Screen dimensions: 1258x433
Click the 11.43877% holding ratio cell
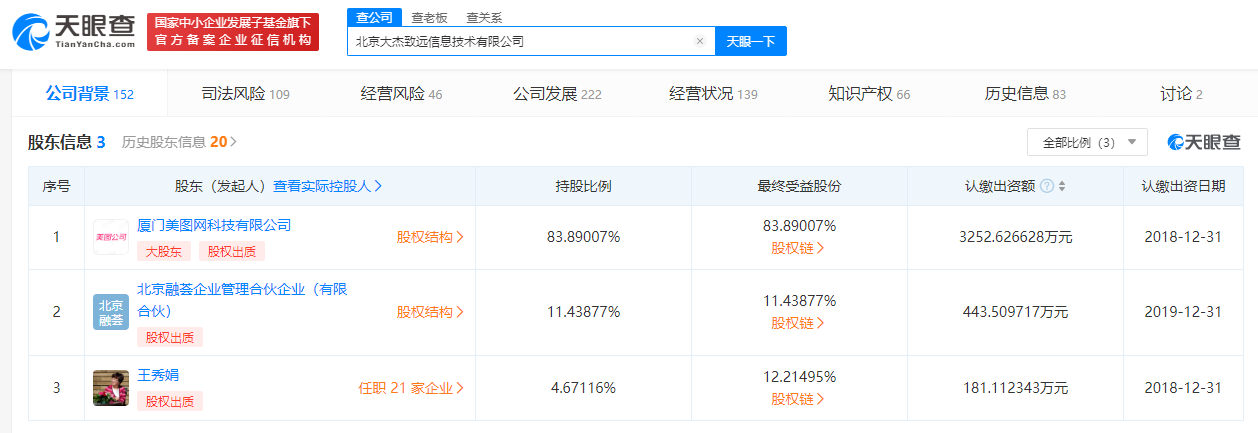583,312
